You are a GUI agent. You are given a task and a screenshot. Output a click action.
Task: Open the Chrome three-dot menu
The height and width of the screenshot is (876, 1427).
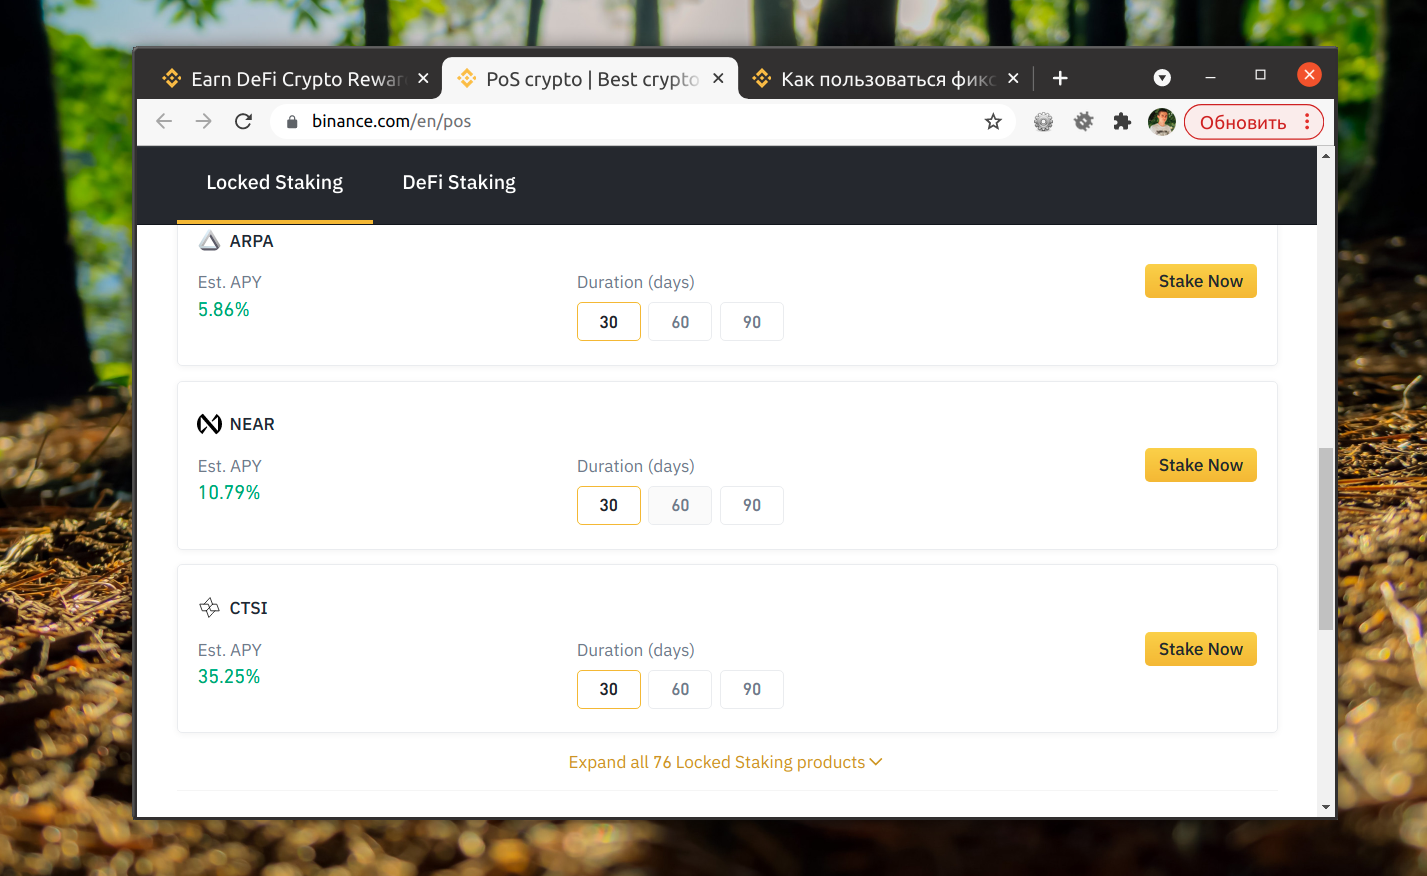[1307, 122]
